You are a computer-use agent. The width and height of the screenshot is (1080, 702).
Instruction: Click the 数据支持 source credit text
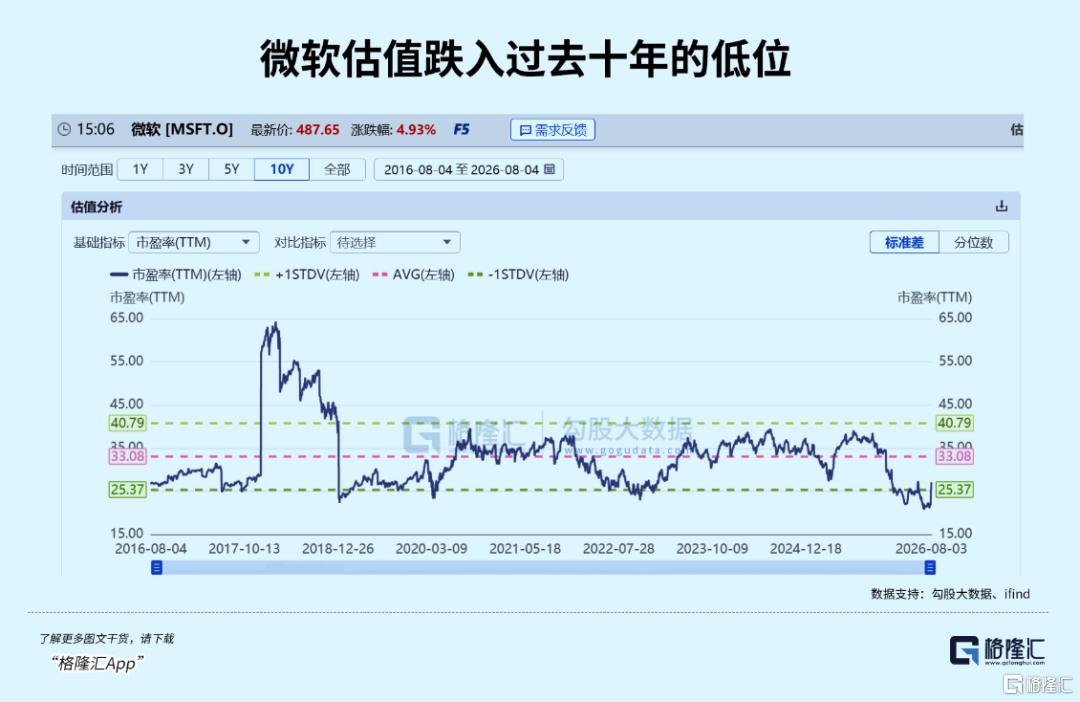coord(950,594)
